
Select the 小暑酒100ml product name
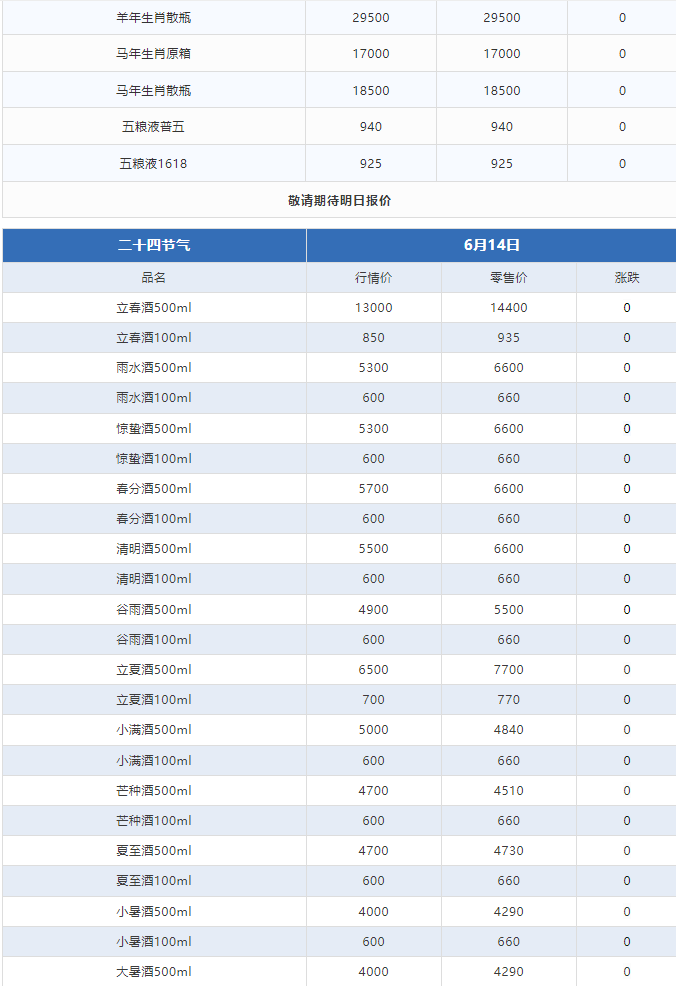coord(153,941)
